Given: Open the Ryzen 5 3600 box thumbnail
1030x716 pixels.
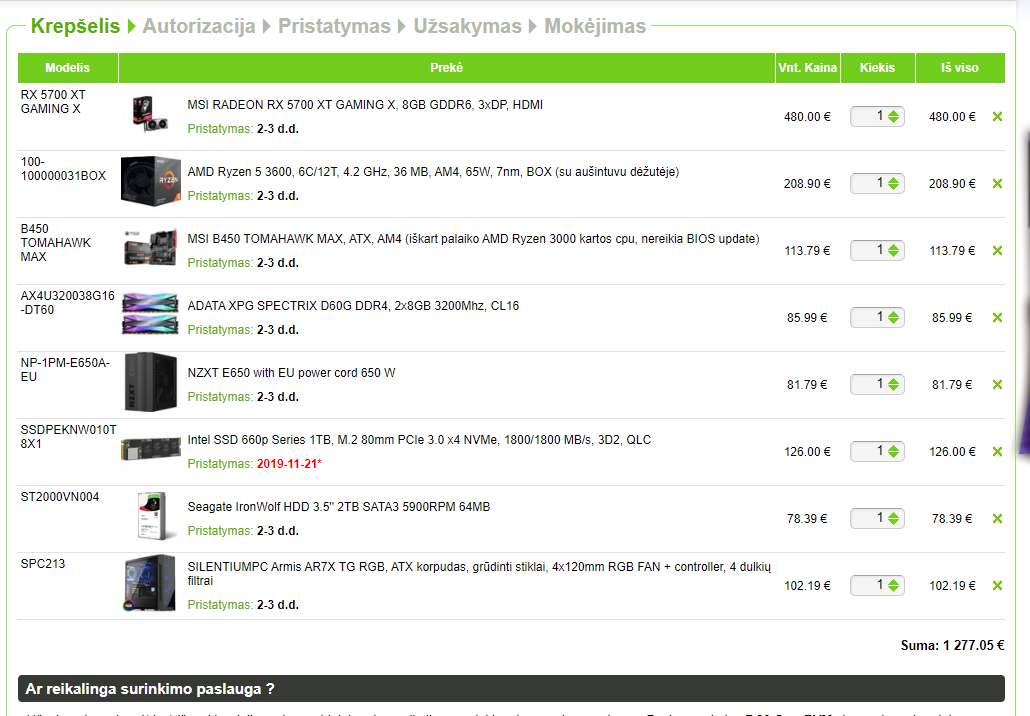Looking at the screenshot, I should 151,181.
